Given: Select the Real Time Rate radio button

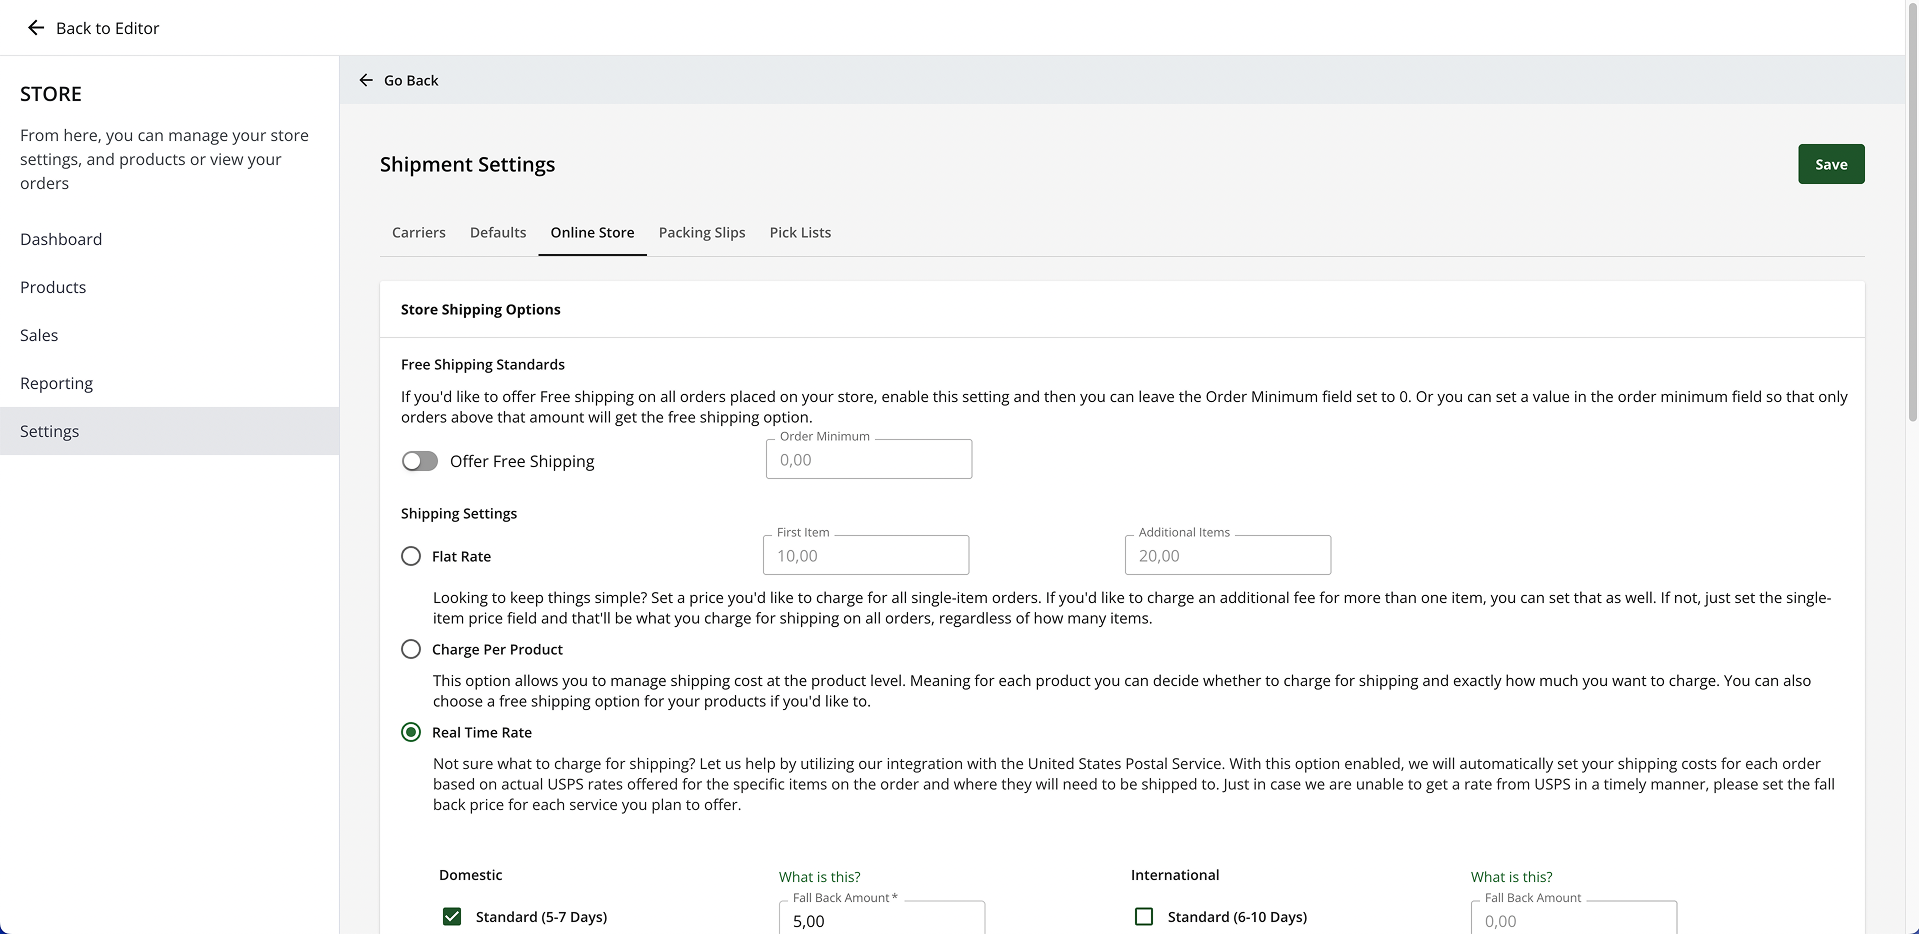Looking at the screenshot, I should point(411,732).
